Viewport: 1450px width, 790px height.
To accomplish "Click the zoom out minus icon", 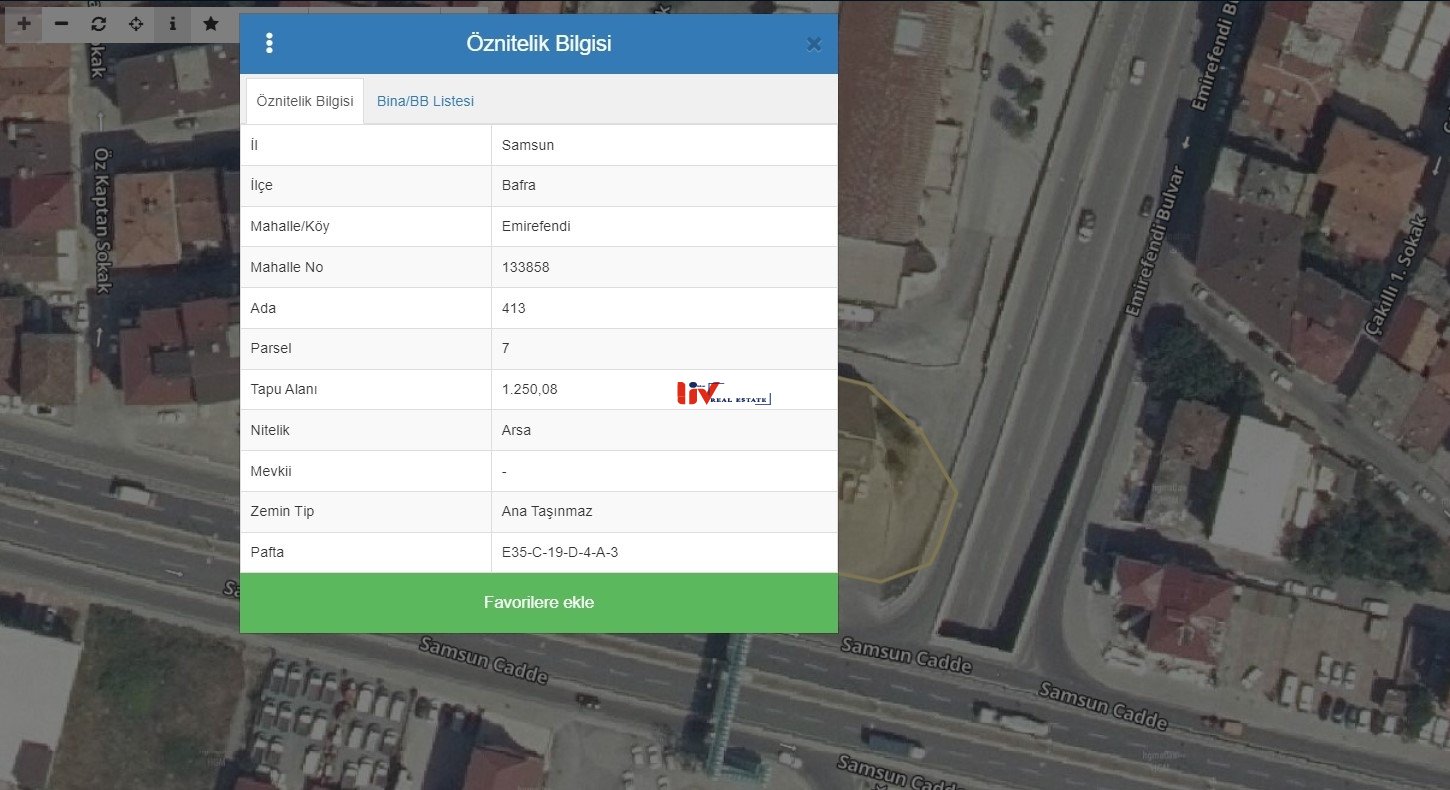I will point(61,24).
